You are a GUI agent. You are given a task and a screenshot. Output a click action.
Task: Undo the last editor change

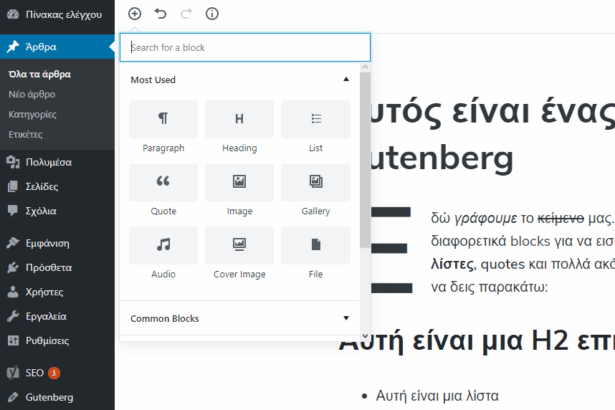coord(160,14)
